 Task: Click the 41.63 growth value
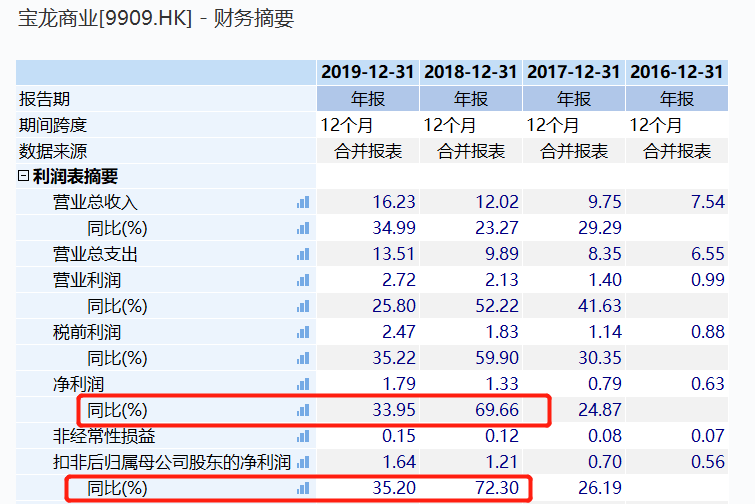tap(600, 306)
